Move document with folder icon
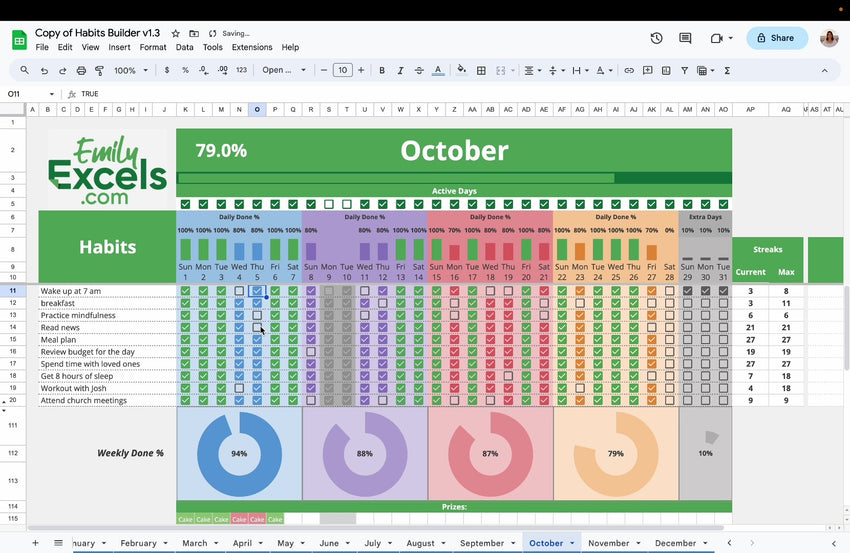 click(x=194, y=34)
